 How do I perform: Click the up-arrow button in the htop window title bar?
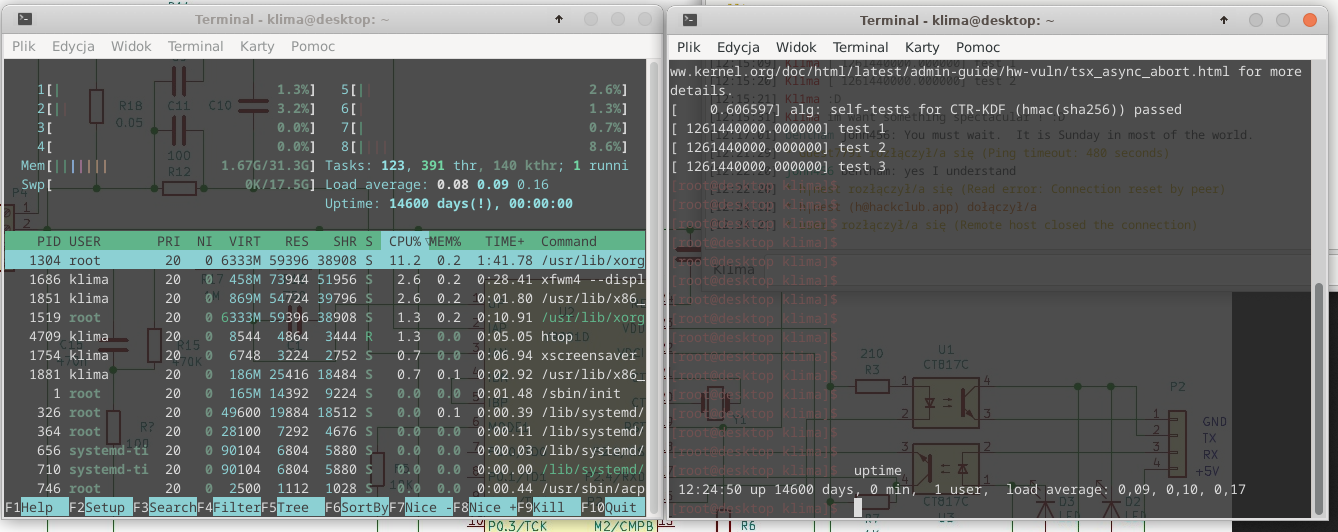558,19
